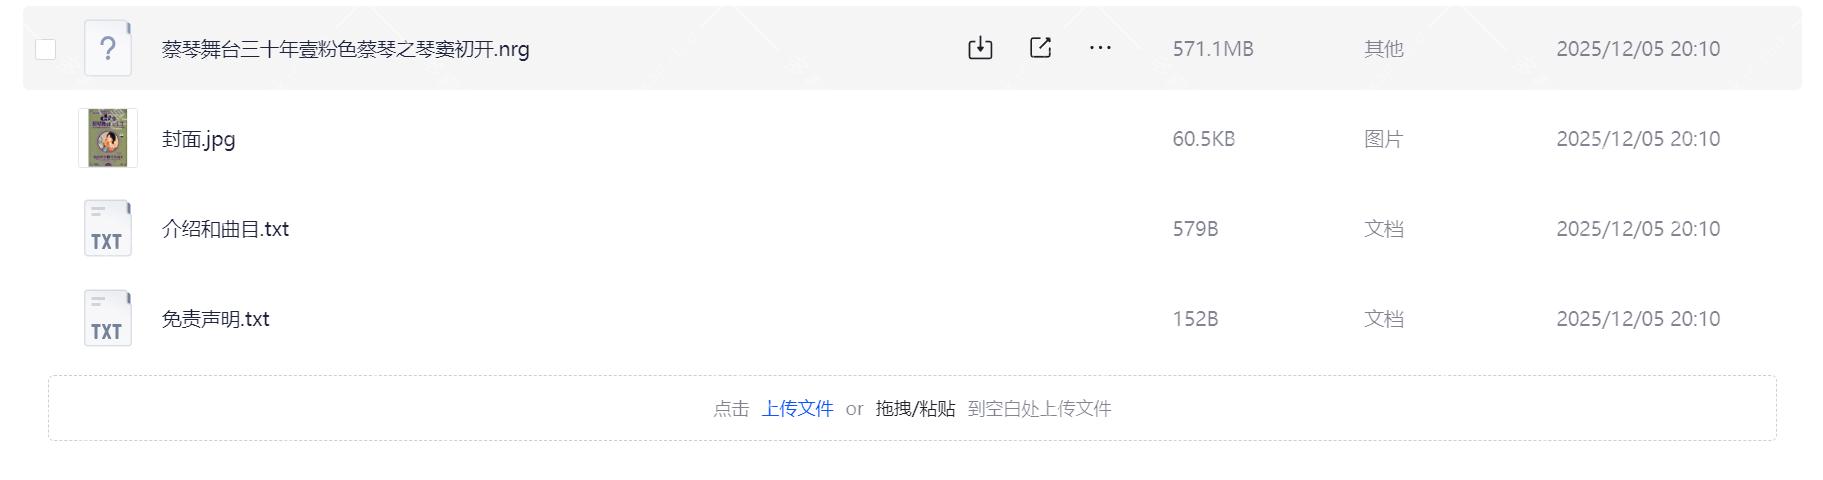The image size is (1823, 480).
Task: Click the TXT icon of 介绍和曲目.txt
Action: pyautogui.click(x=108, y=228)
